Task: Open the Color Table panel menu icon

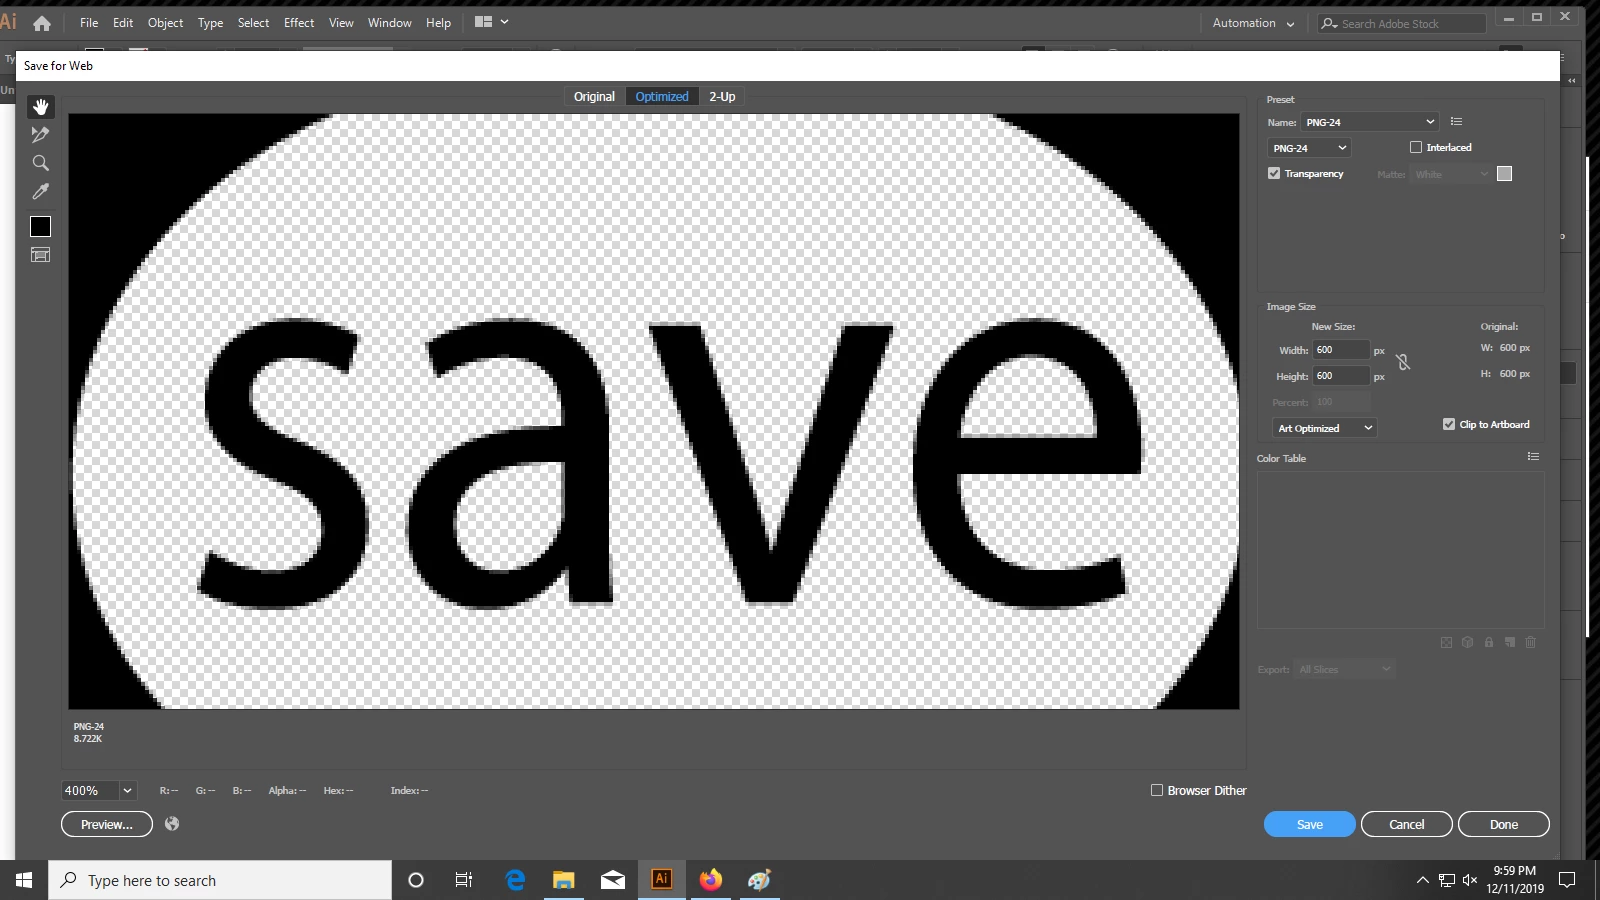Action: click(x=1533, y=457)
